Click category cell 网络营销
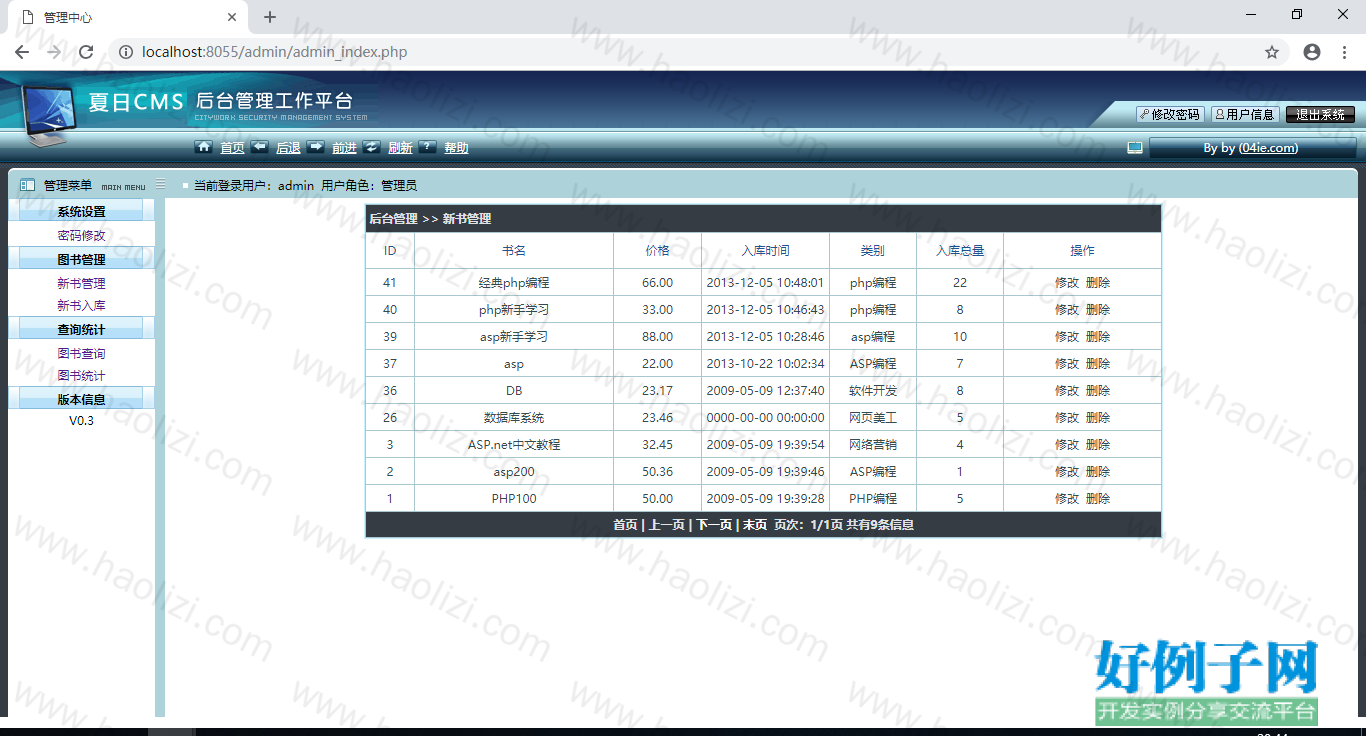Viewport: 1366px width, 736px height. pos(873,445)
